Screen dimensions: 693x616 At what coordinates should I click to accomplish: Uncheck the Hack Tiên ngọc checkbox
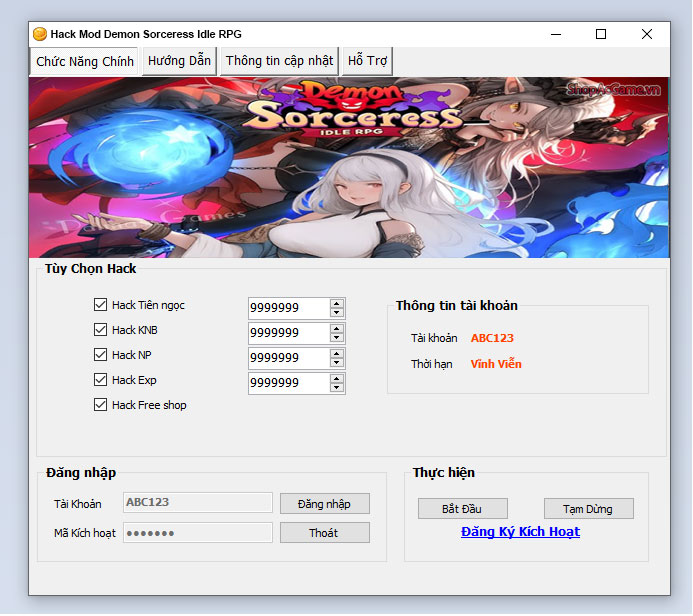(x=100, y=305)
